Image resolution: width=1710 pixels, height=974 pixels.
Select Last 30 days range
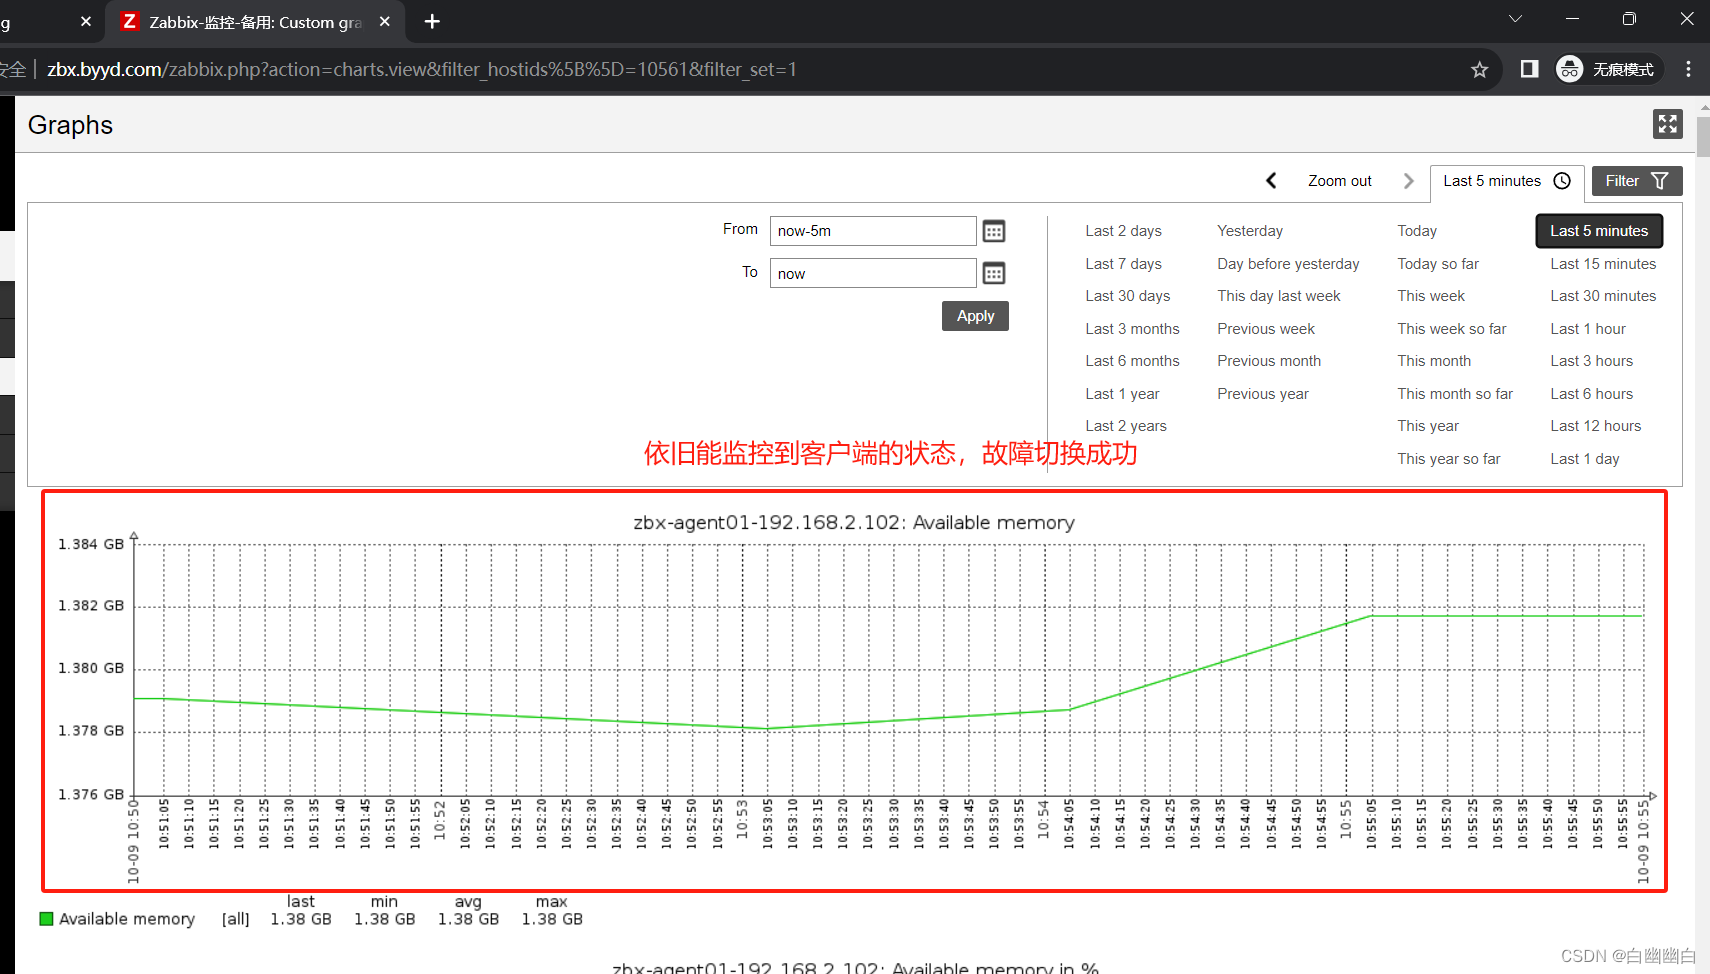click(x=1127, y=296)
